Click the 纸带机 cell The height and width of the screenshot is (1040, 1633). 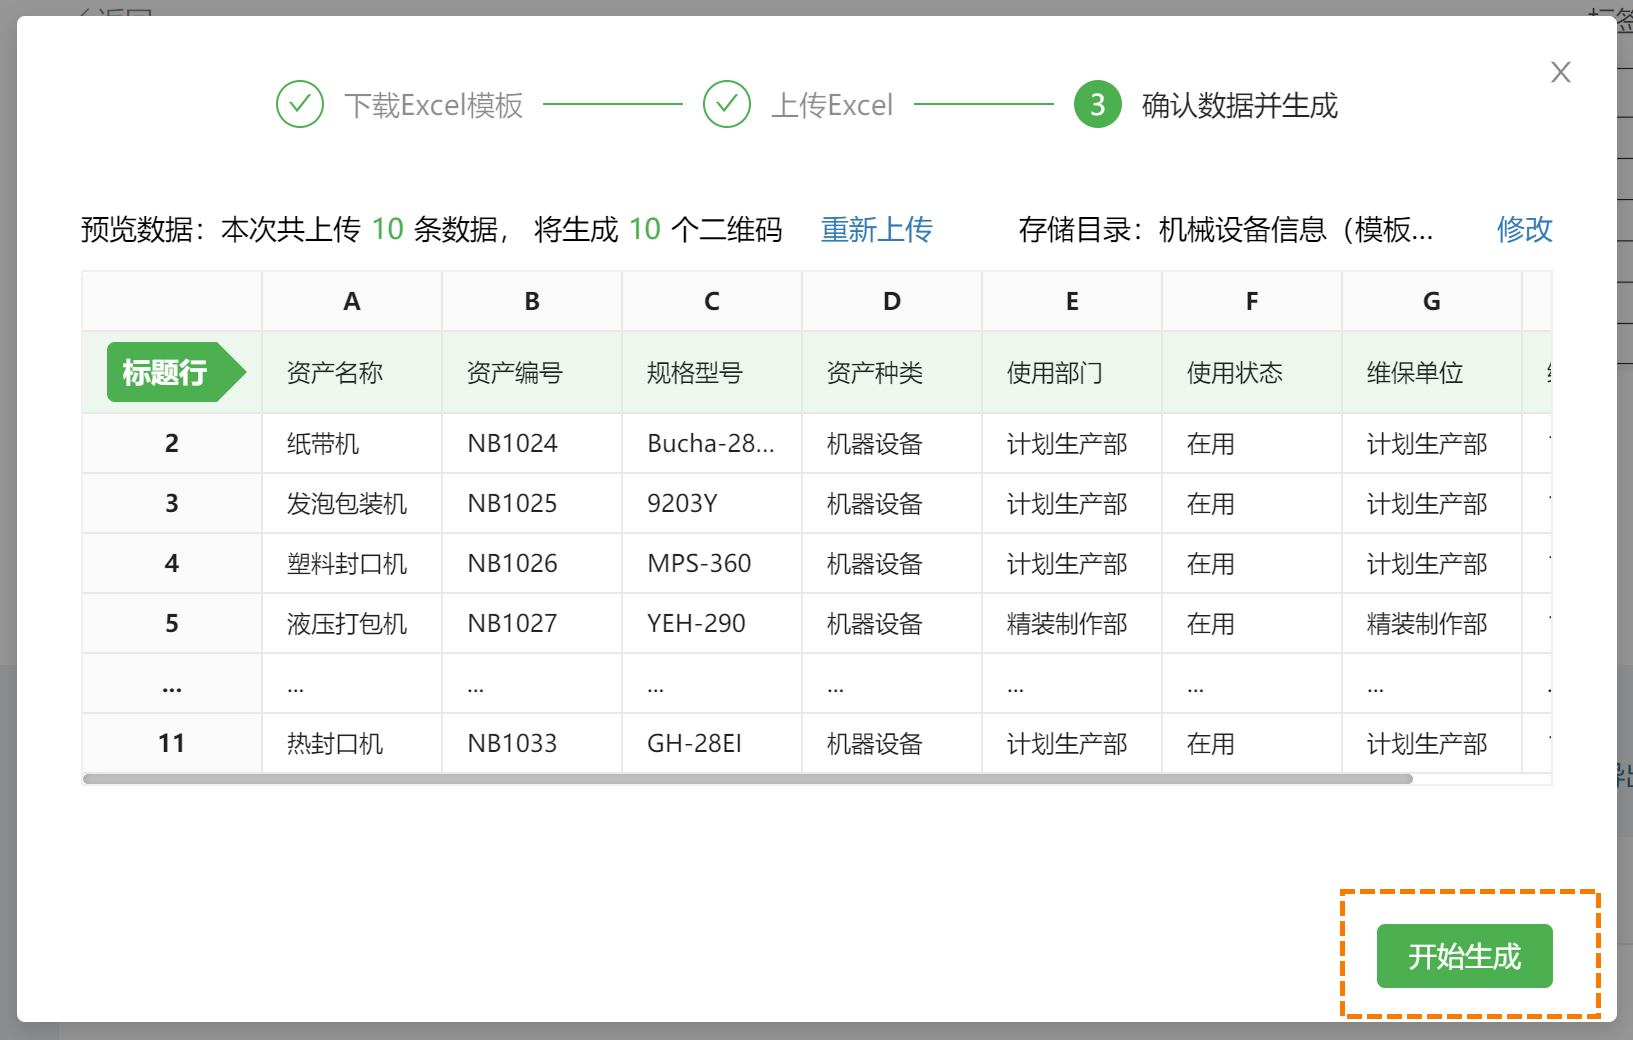352,443
